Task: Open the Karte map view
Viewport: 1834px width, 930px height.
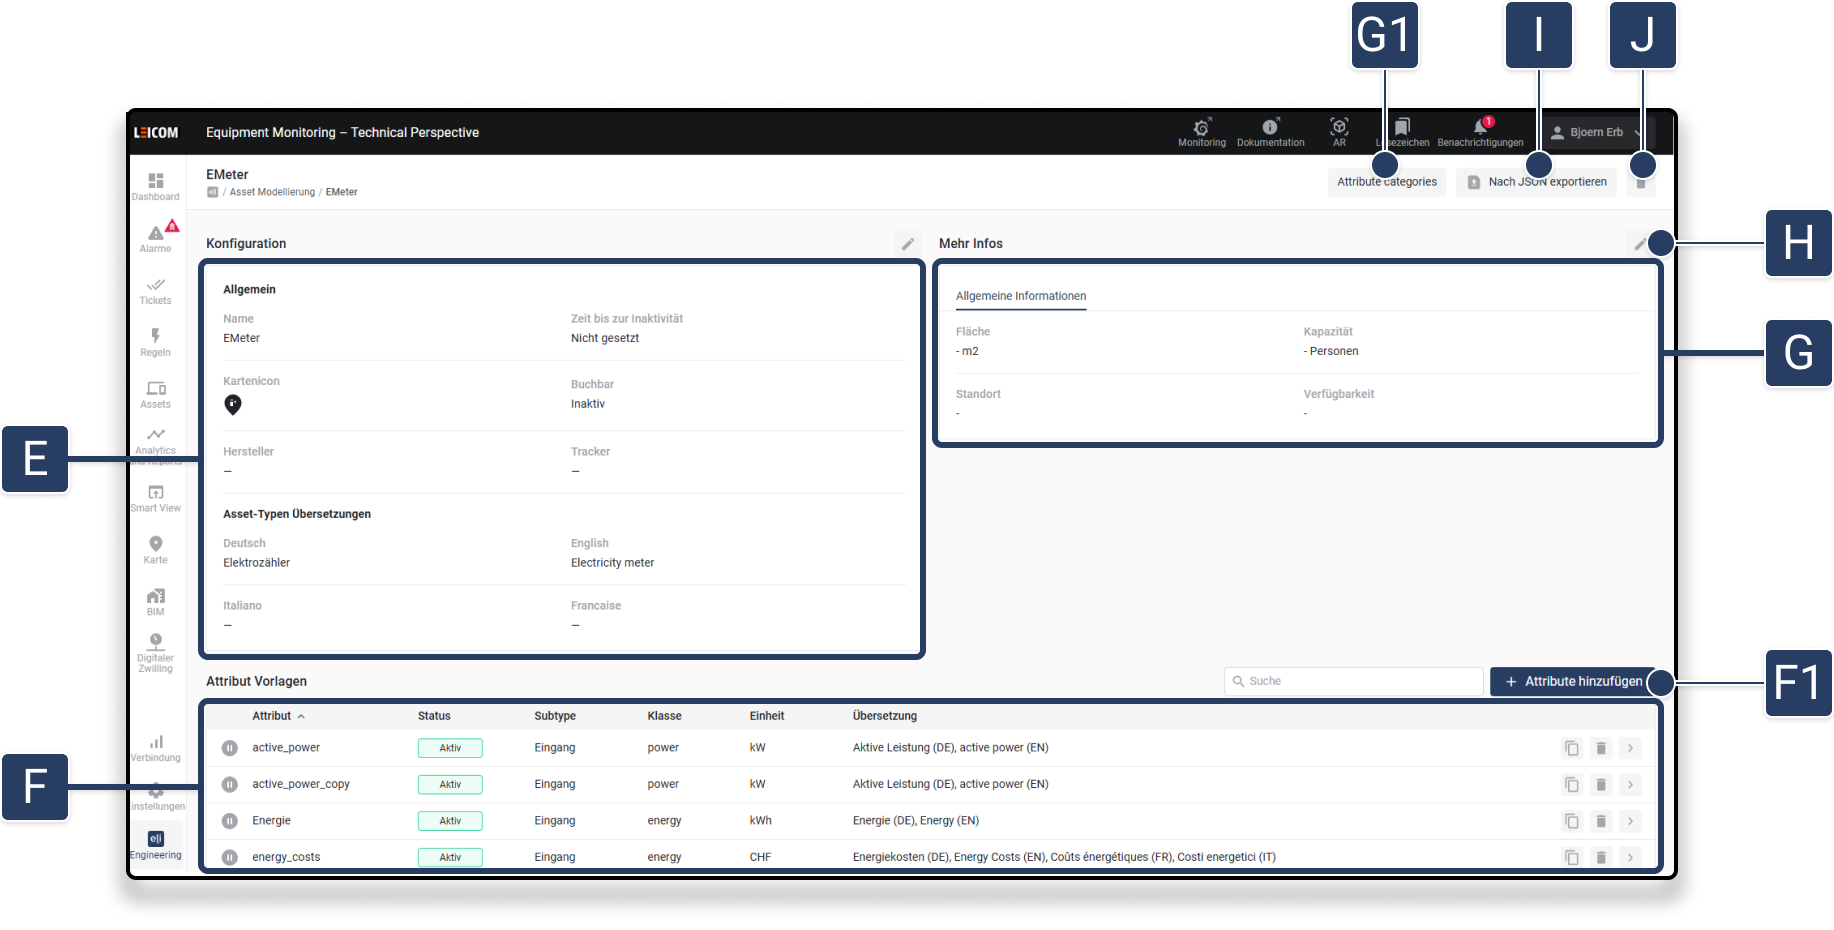Action: tap(155, 549)
